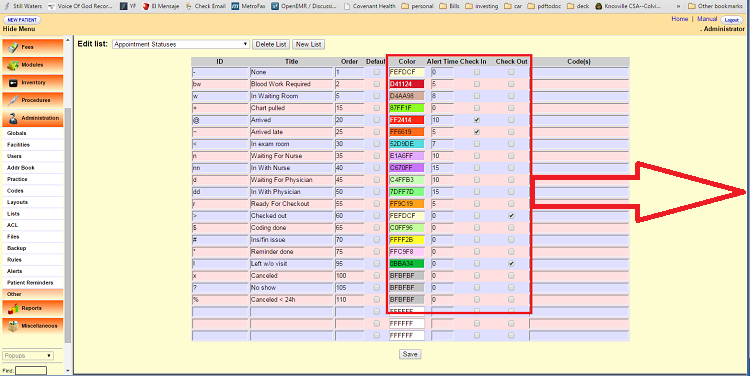Open the Check Email bookmark

(205, 6)
